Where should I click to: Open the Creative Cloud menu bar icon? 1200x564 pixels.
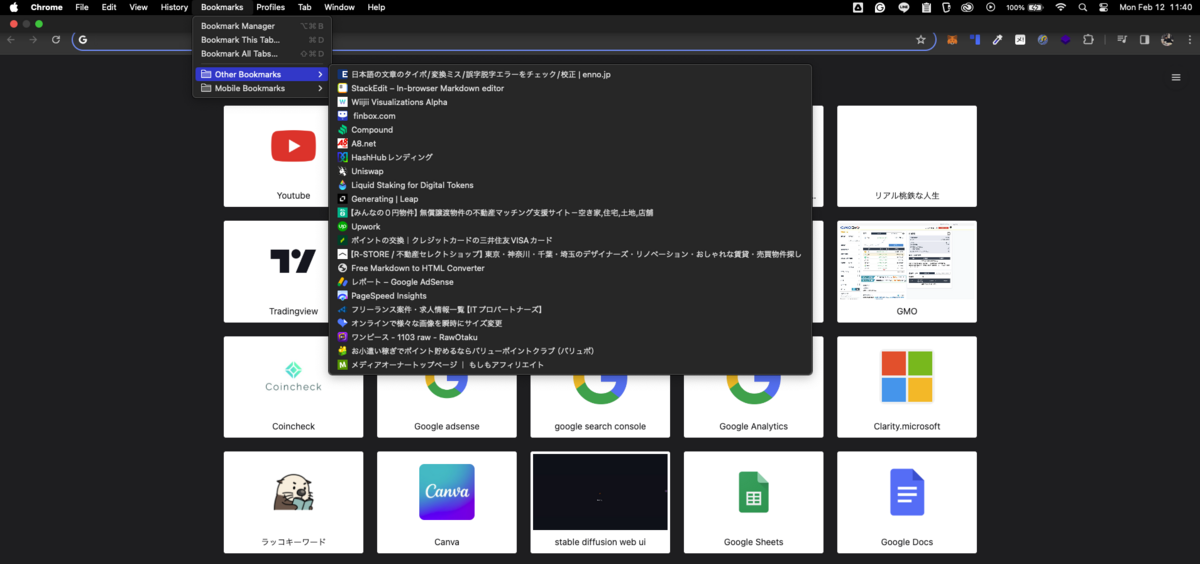[968, 7]
